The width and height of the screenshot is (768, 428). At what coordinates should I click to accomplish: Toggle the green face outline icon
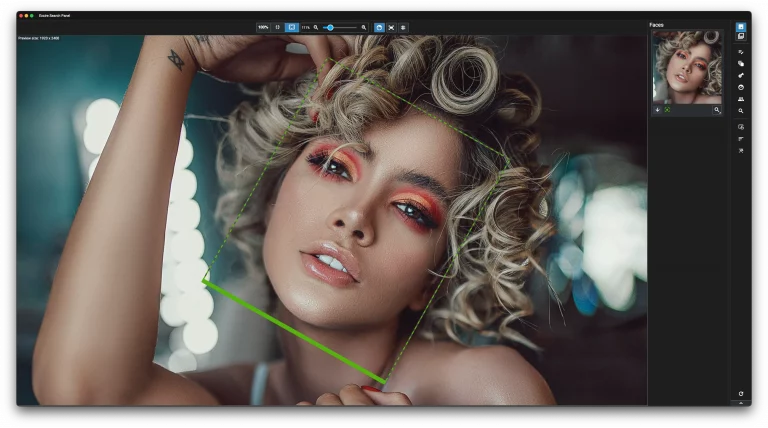pos(667,110)
